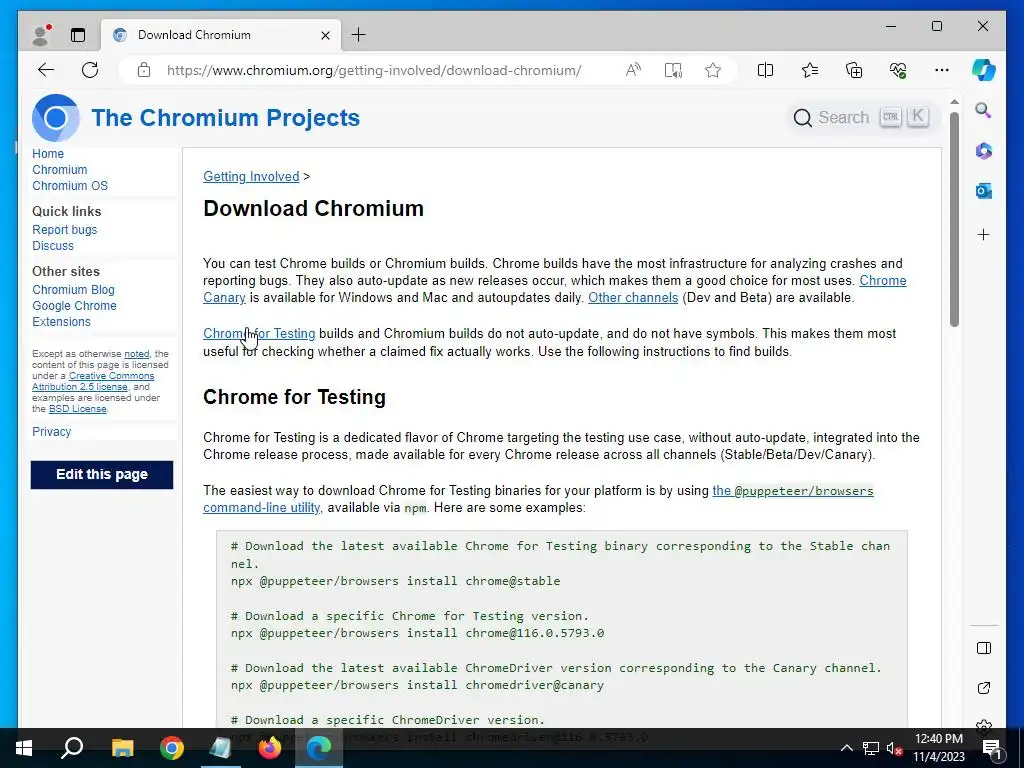Open Microsoft 365 sidebar icon

[x=984, y=151]
